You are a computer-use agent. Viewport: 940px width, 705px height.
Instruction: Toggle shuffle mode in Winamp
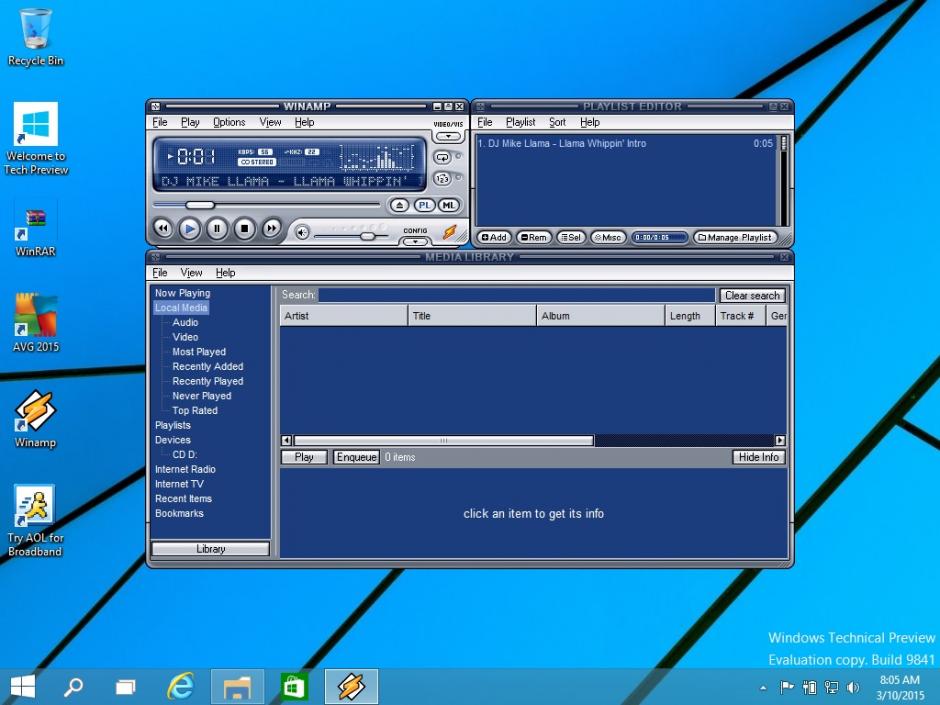[441, 178]
